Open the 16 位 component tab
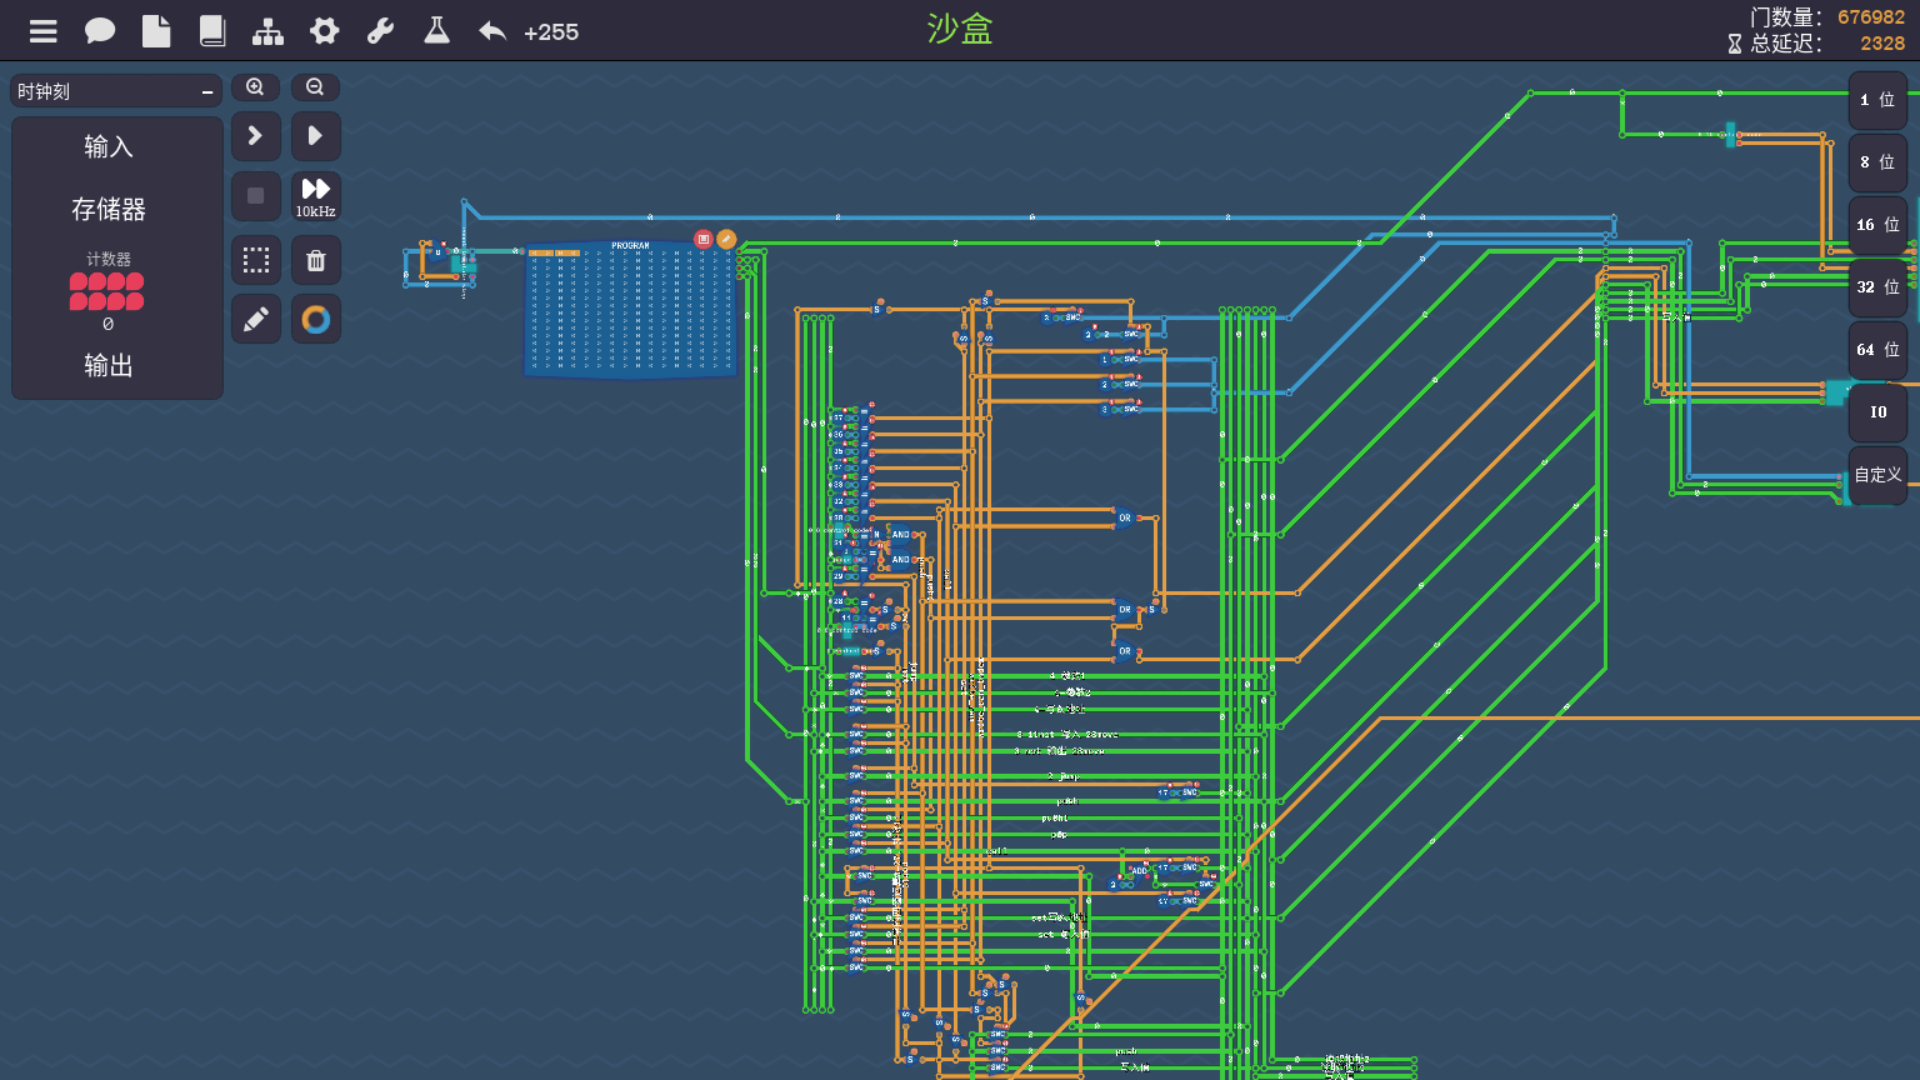The image size is (1920, 1080). point(1877,225)
